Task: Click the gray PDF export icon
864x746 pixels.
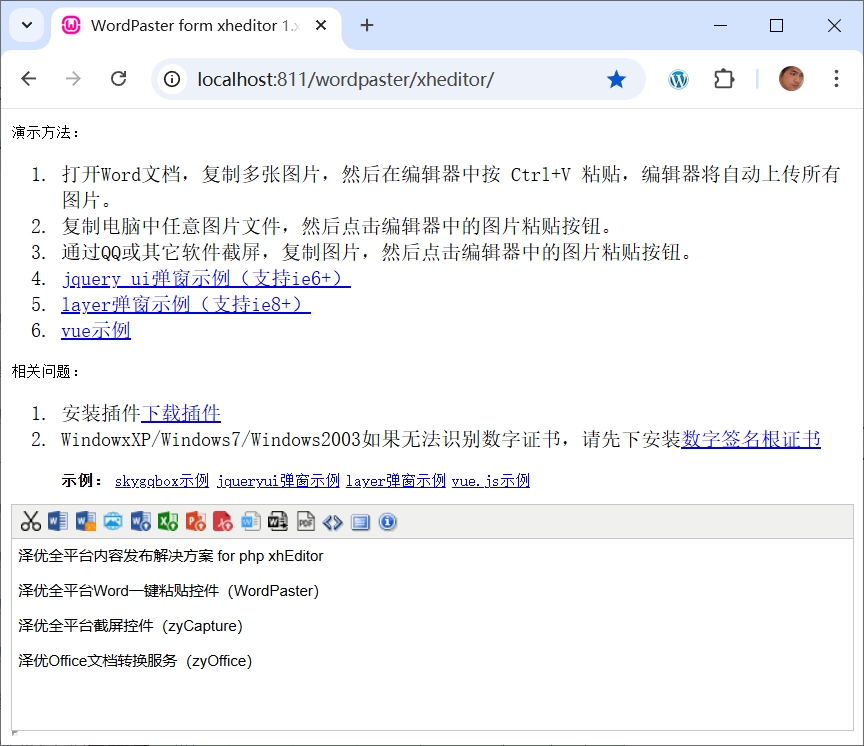Action: (x=305, y=521)
